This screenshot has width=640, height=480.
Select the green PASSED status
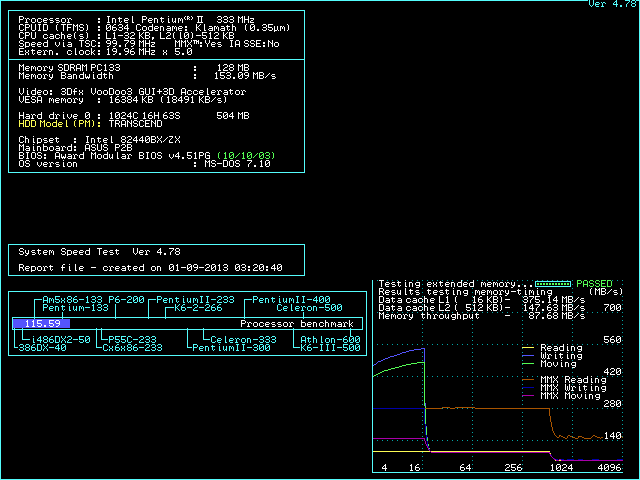pos(594,284)
